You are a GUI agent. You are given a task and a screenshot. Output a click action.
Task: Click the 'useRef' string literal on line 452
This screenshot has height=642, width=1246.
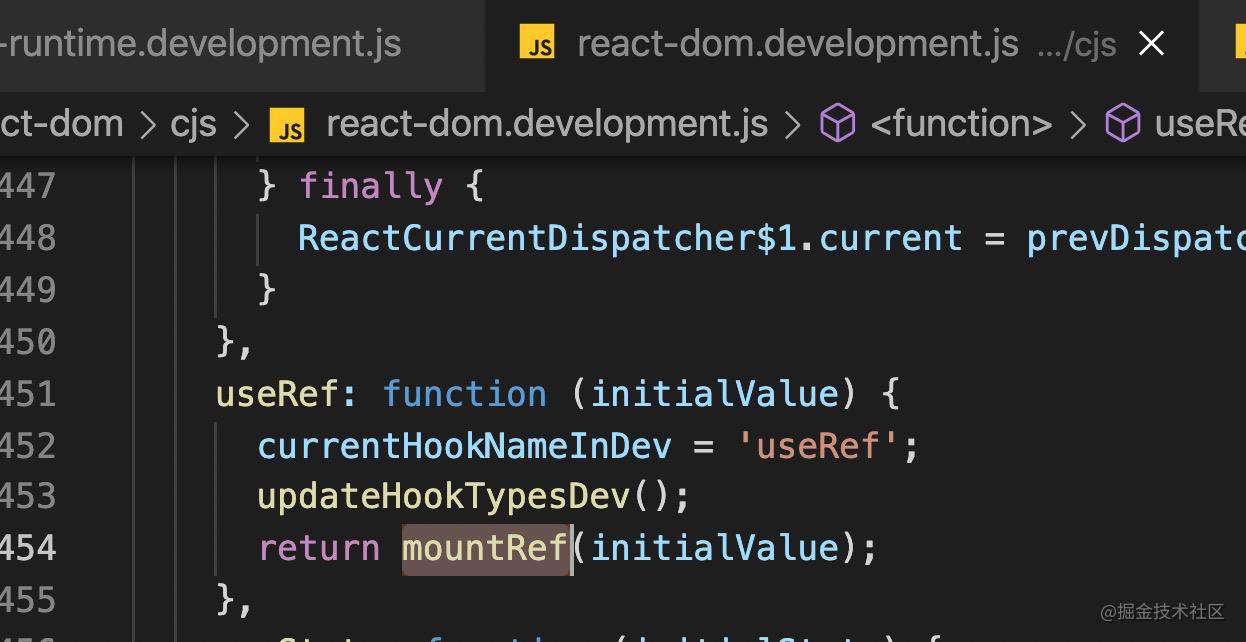[x=818, y=445]
